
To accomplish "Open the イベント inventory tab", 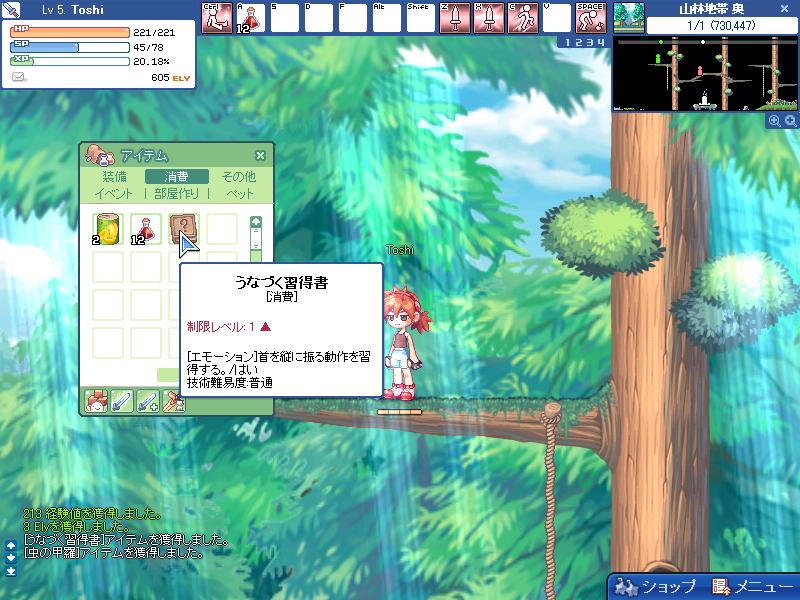I will pyautogui.click(x=113, y=193).
